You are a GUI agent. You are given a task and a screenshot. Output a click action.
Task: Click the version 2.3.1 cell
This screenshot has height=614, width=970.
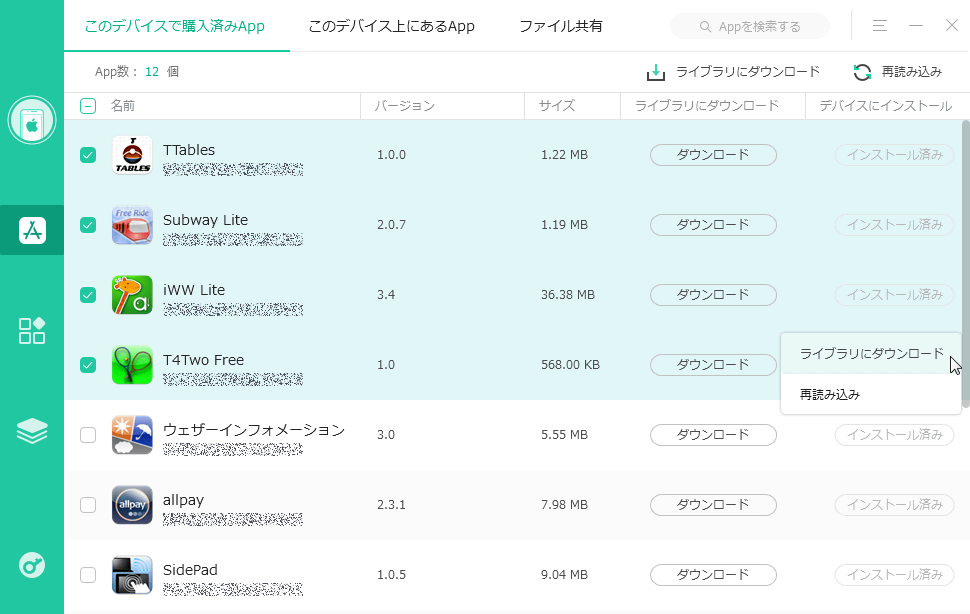392,505
